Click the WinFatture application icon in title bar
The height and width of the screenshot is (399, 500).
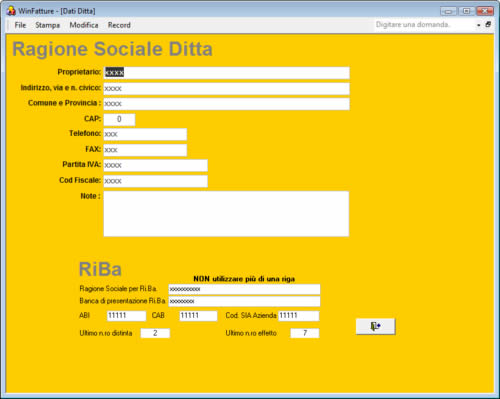point(11,11)
